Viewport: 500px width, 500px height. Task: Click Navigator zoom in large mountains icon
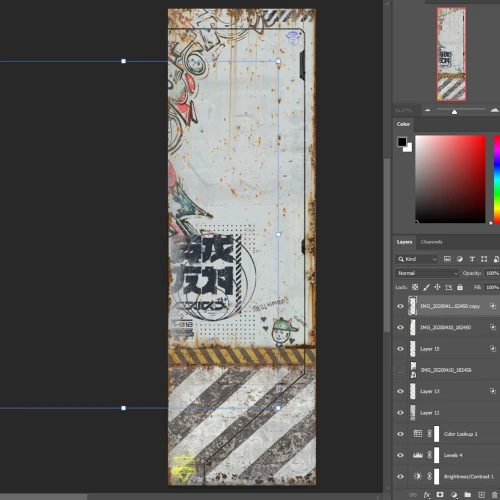click(495, 110)
